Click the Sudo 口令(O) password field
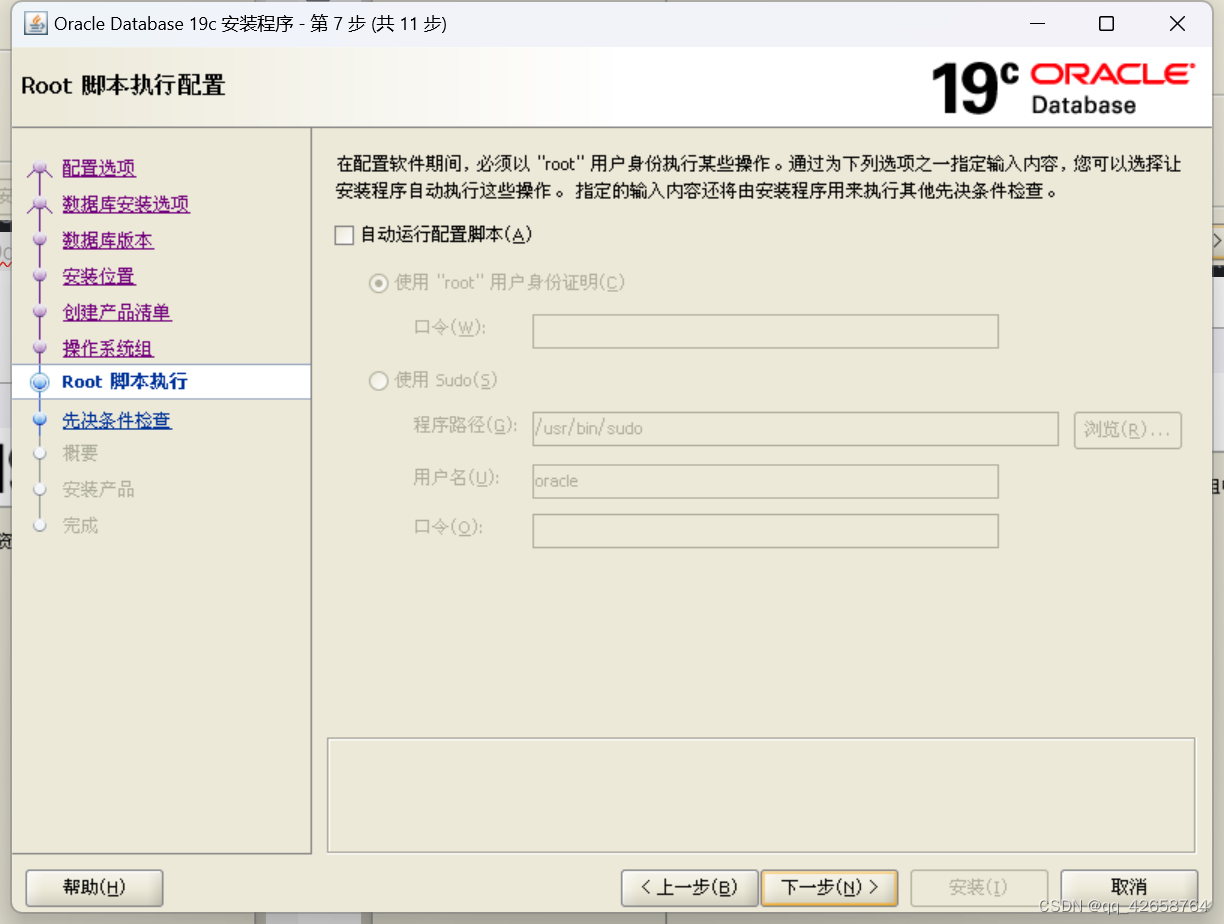The height and width of the screenshot is (924, 1224). tap(765, 531)
